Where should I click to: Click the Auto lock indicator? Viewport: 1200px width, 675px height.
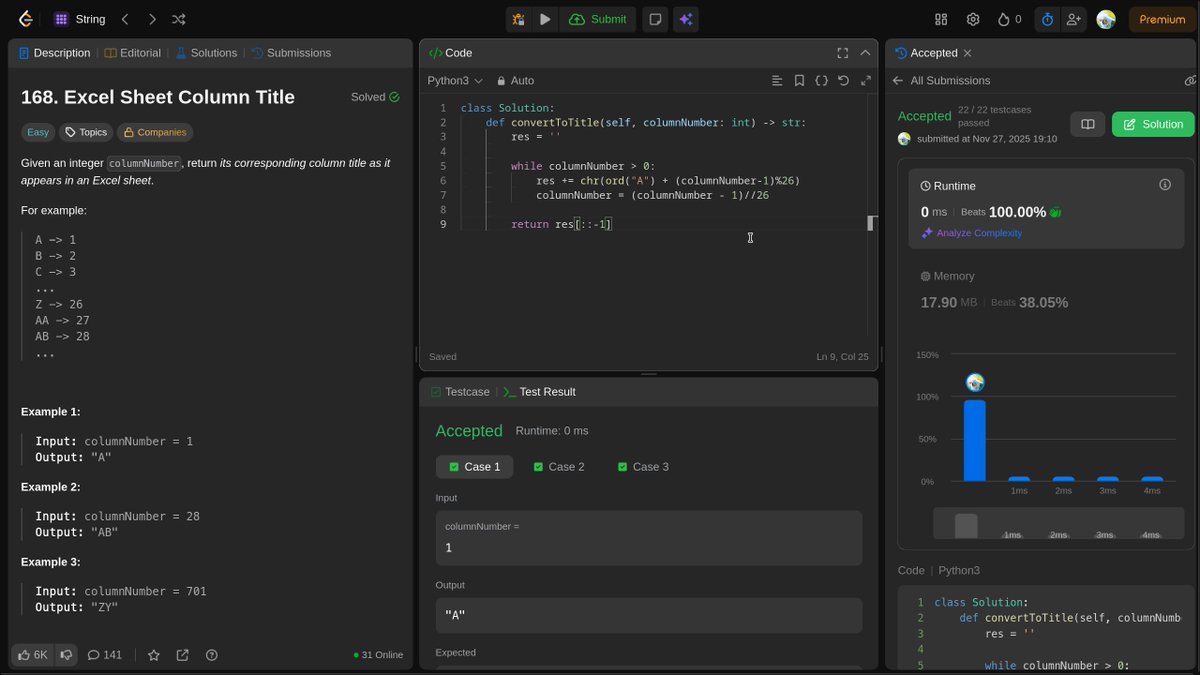coord(516,80)
